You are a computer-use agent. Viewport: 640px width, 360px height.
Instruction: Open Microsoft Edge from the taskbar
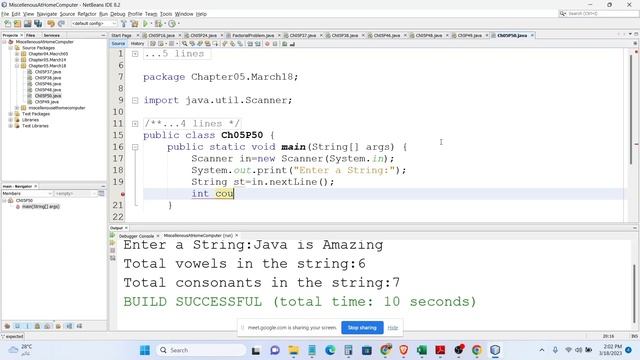330,350
